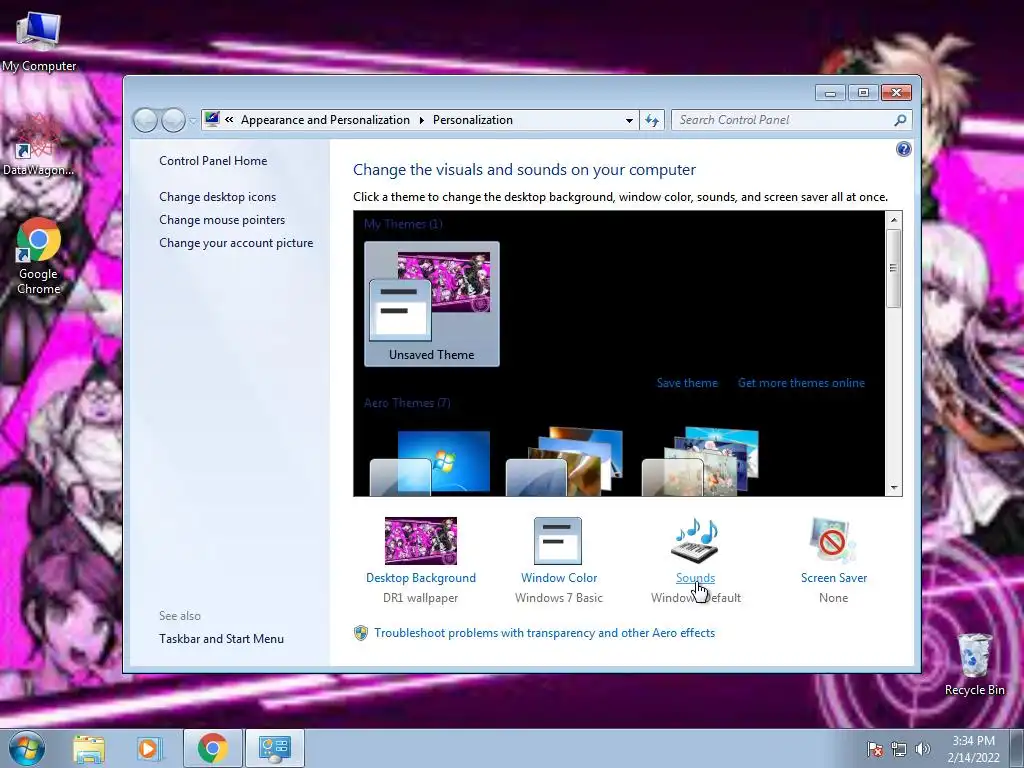Click scroll down arrow of themes list

pyautogui.click(x=893, y=488)
